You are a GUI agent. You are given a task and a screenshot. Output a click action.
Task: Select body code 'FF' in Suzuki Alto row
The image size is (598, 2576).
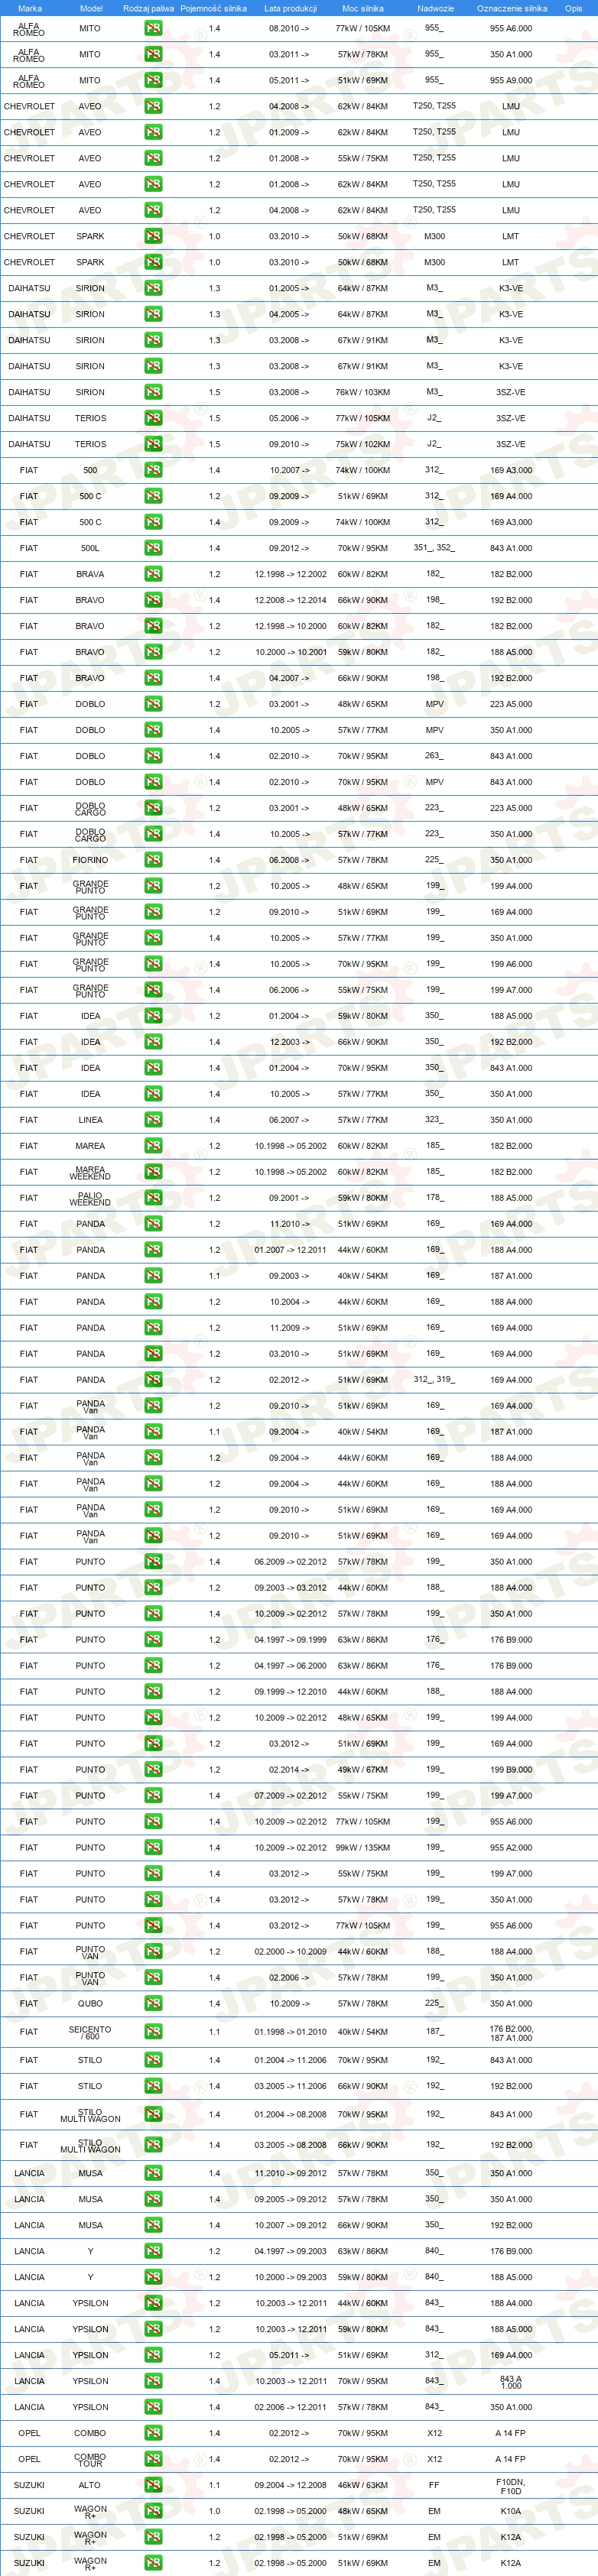(x=434, y=2485)
